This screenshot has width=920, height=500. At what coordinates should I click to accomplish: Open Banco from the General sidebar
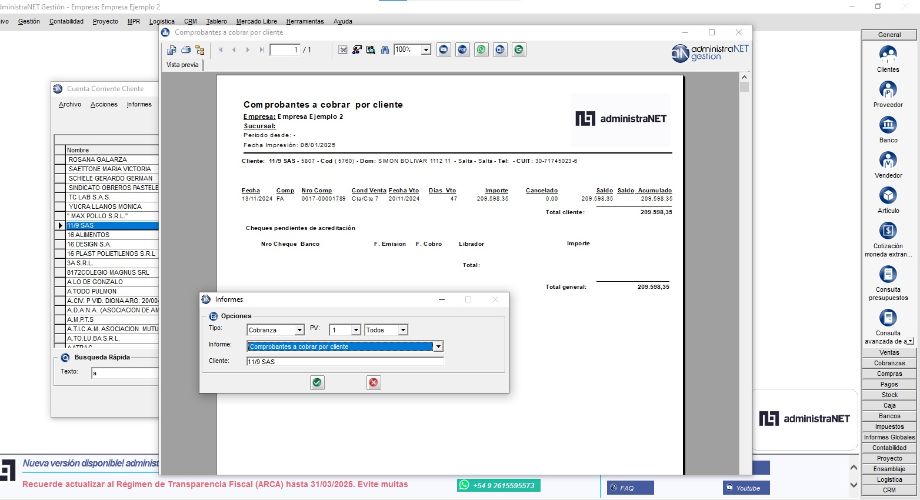(888, 129)
